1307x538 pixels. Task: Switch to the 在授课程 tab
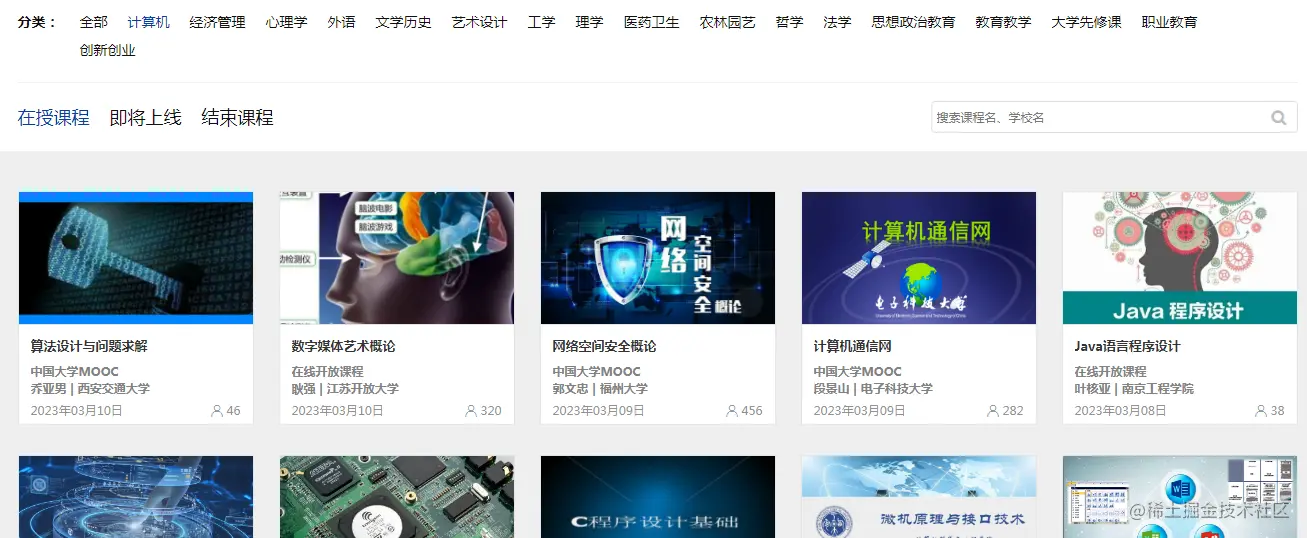(54, 118)
